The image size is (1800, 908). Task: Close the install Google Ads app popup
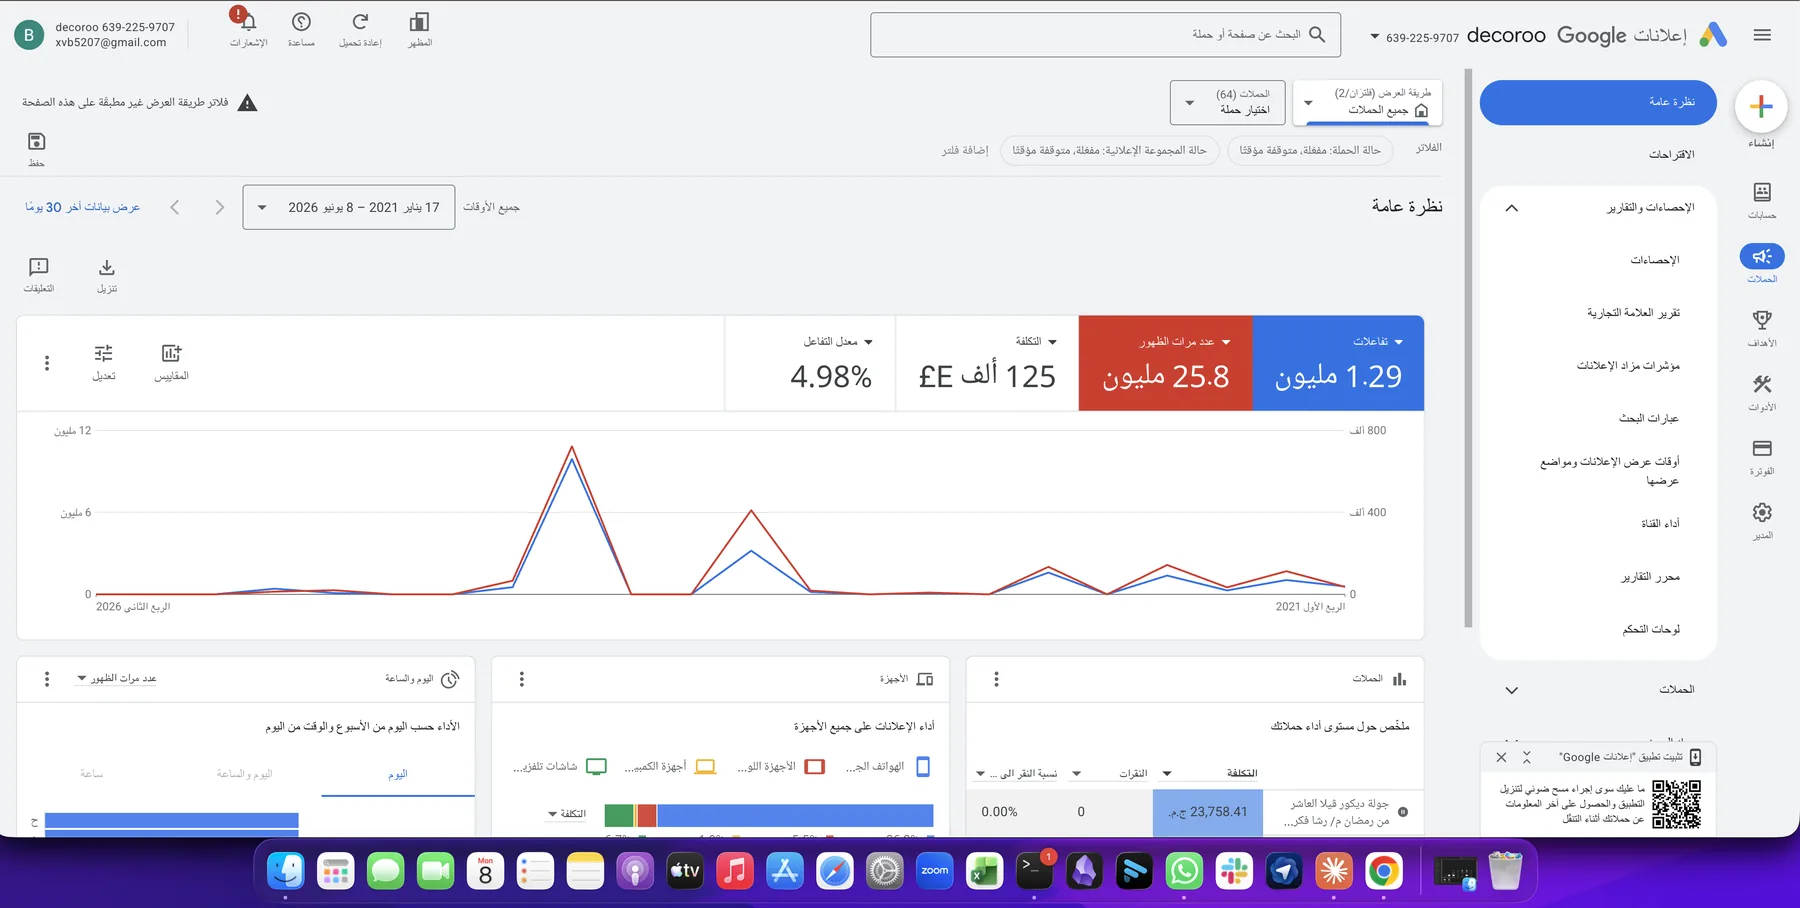coord(1501,757)
